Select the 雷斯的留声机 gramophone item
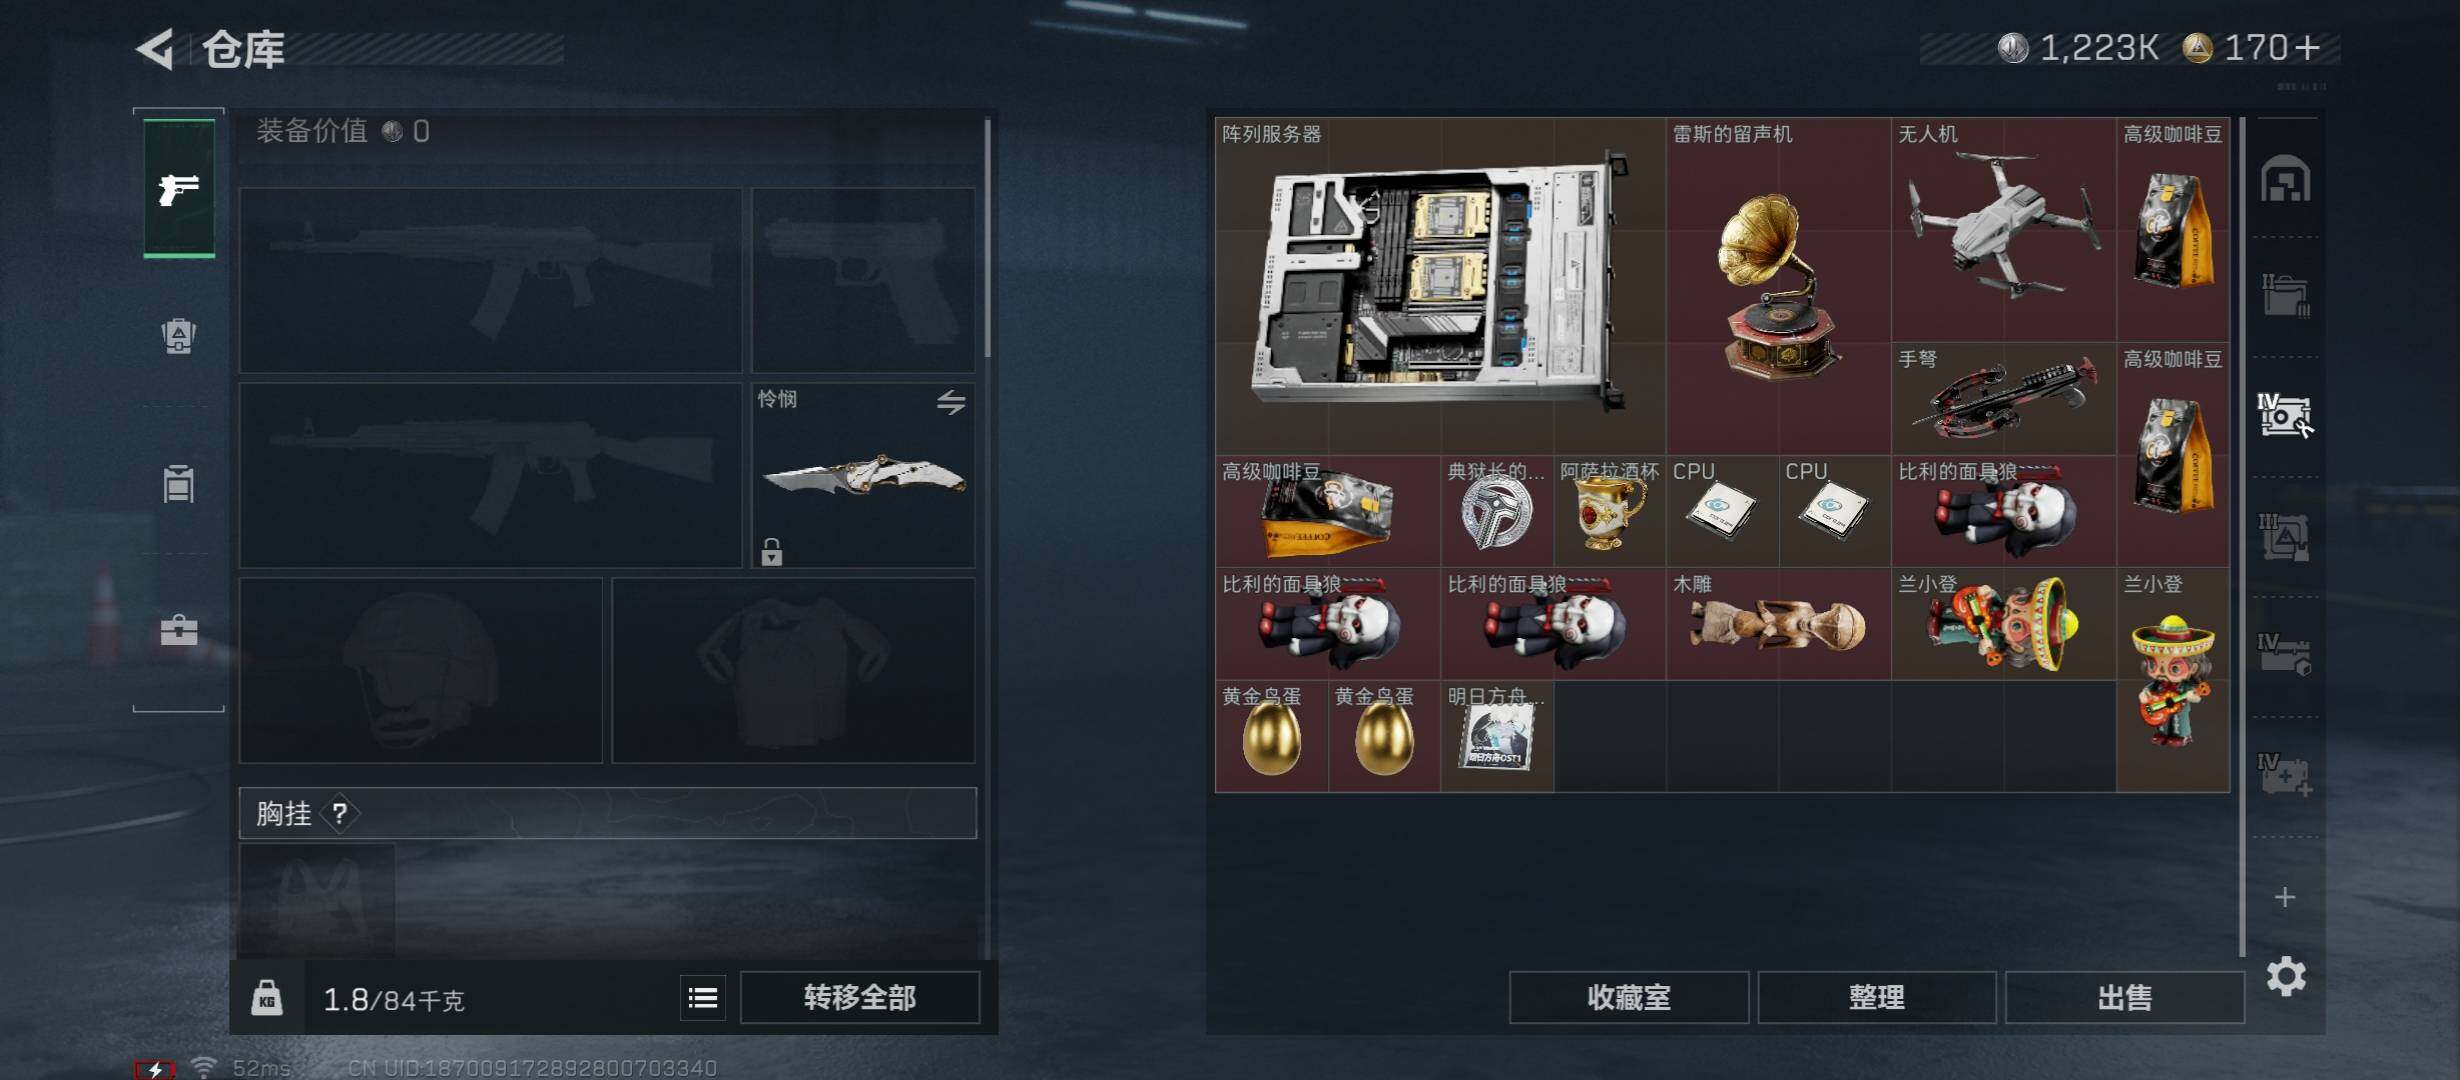Viewport: 2460px width, 1080px height. 1779,286
